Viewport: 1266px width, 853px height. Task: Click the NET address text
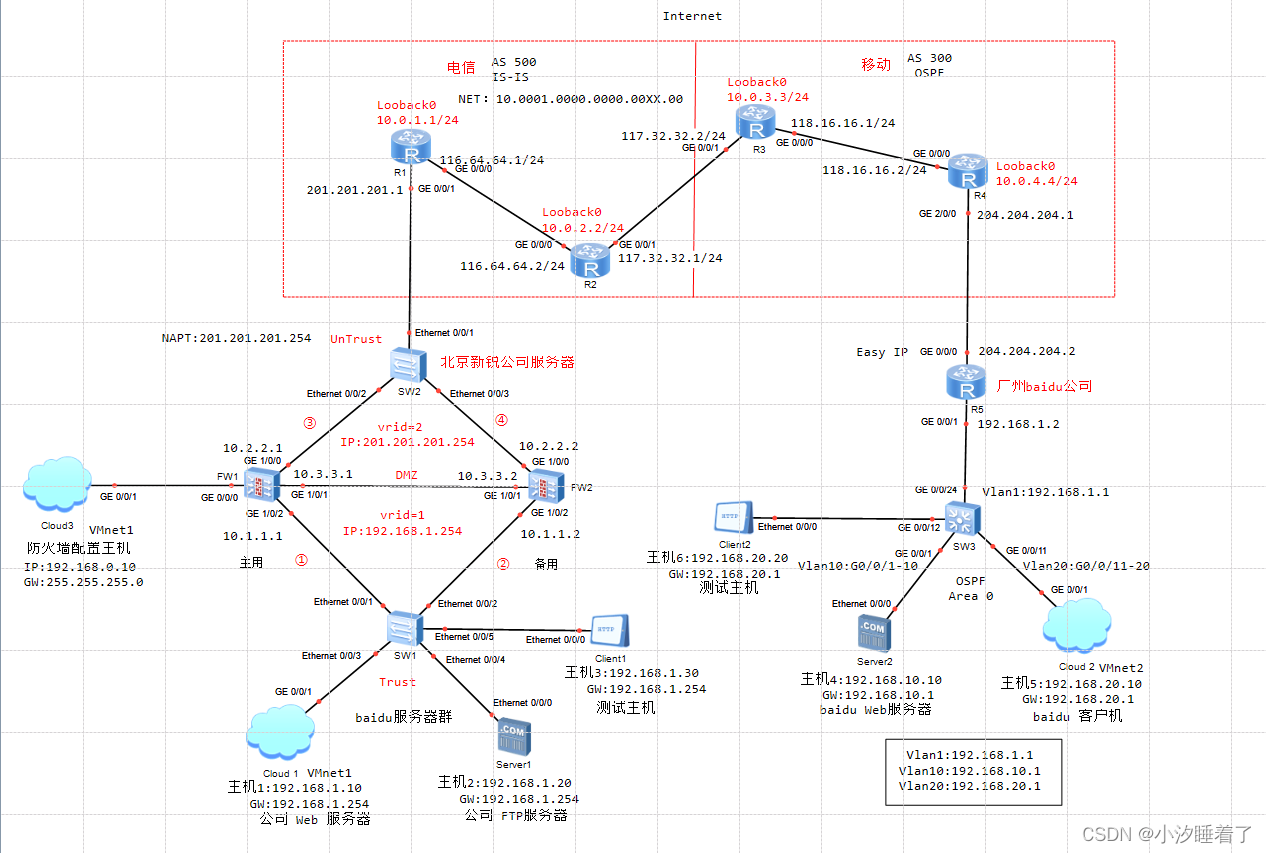coord(571,99)
